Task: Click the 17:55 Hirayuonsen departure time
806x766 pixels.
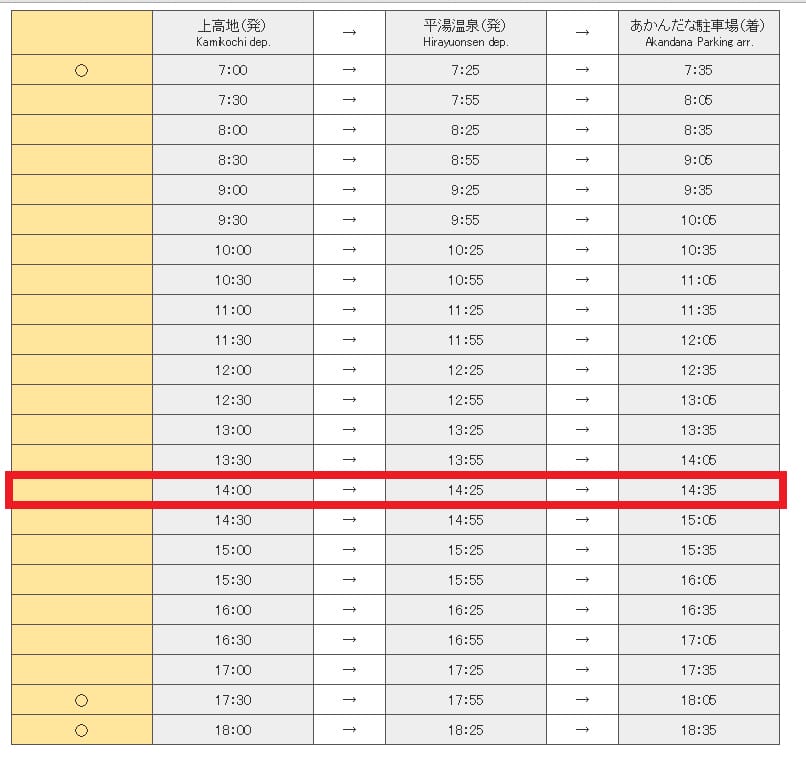Action: 466,700
